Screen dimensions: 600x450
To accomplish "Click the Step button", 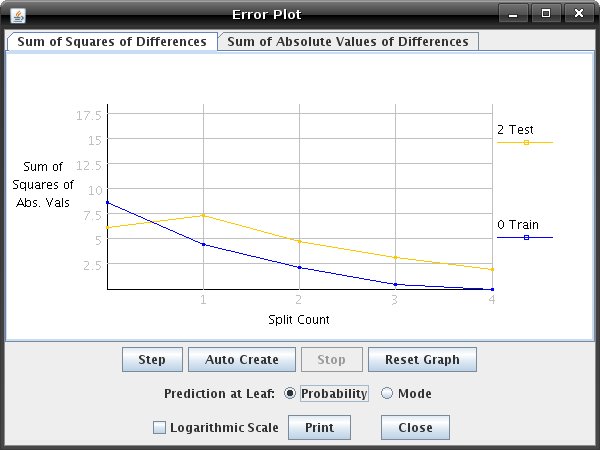I will coord(152,360).
